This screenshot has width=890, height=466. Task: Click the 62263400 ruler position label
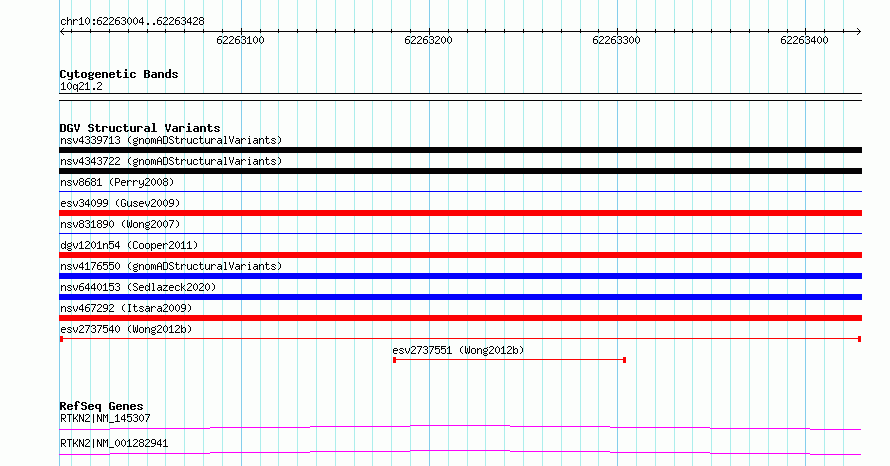point(804,40)
